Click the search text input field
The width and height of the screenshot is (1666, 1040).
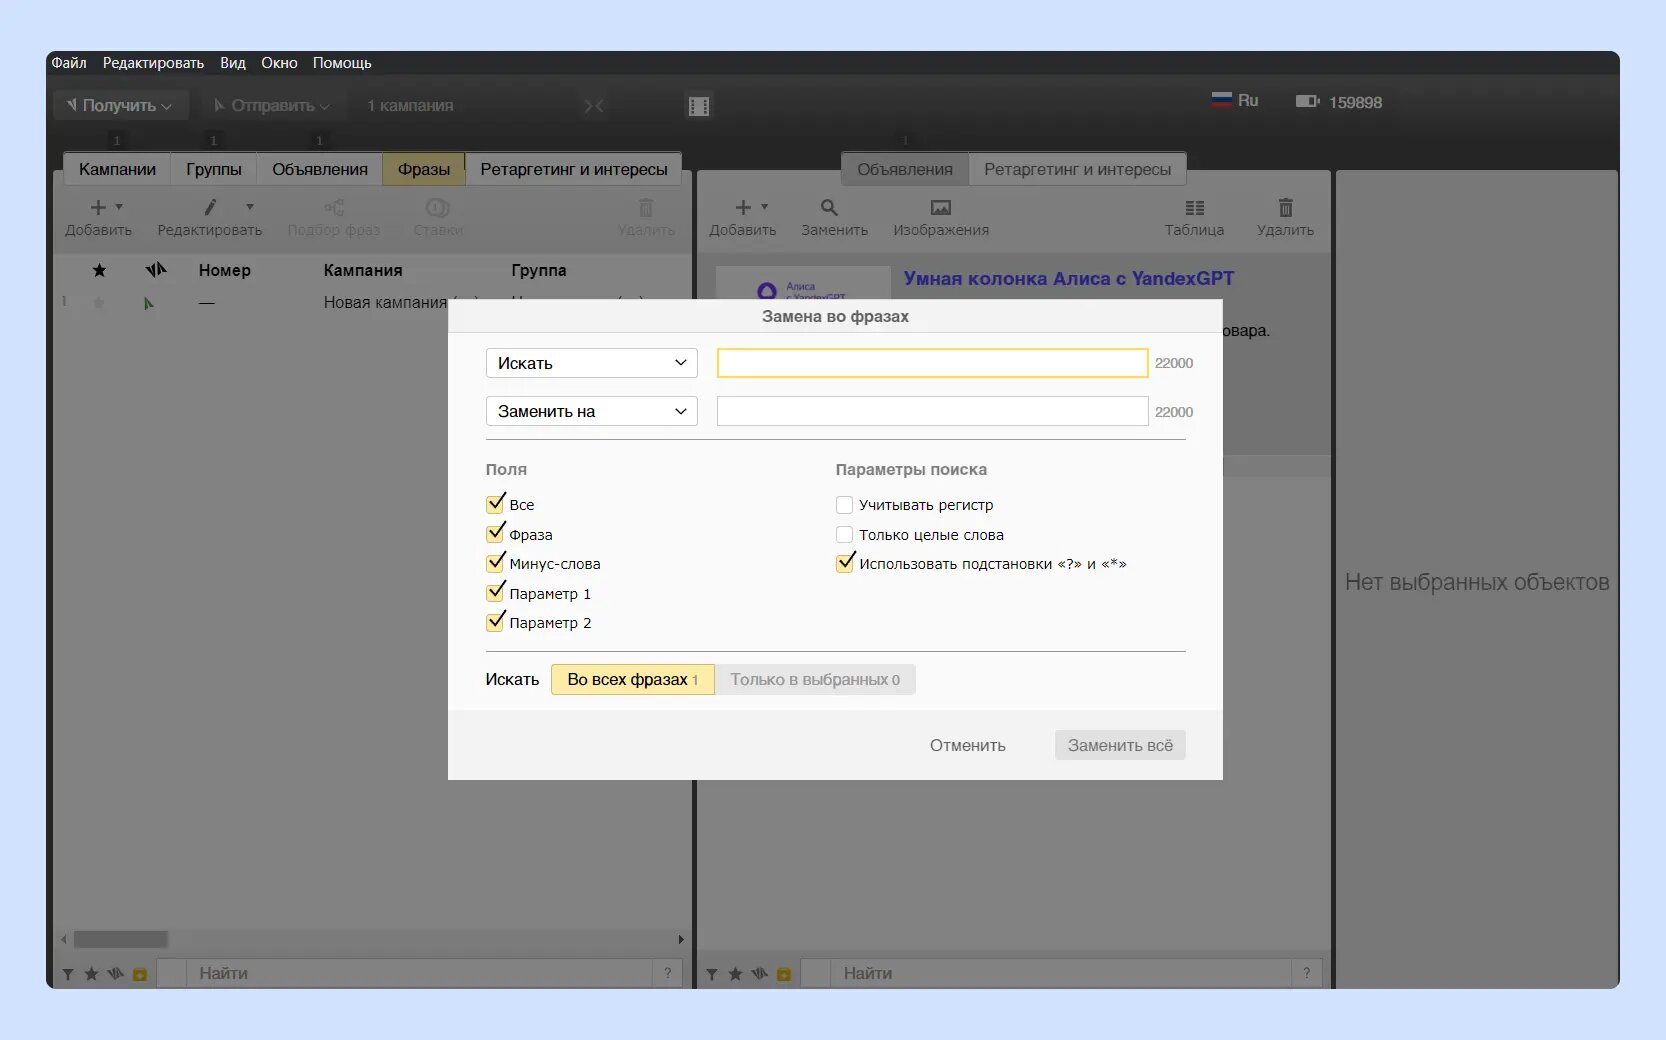pos(932,363)
